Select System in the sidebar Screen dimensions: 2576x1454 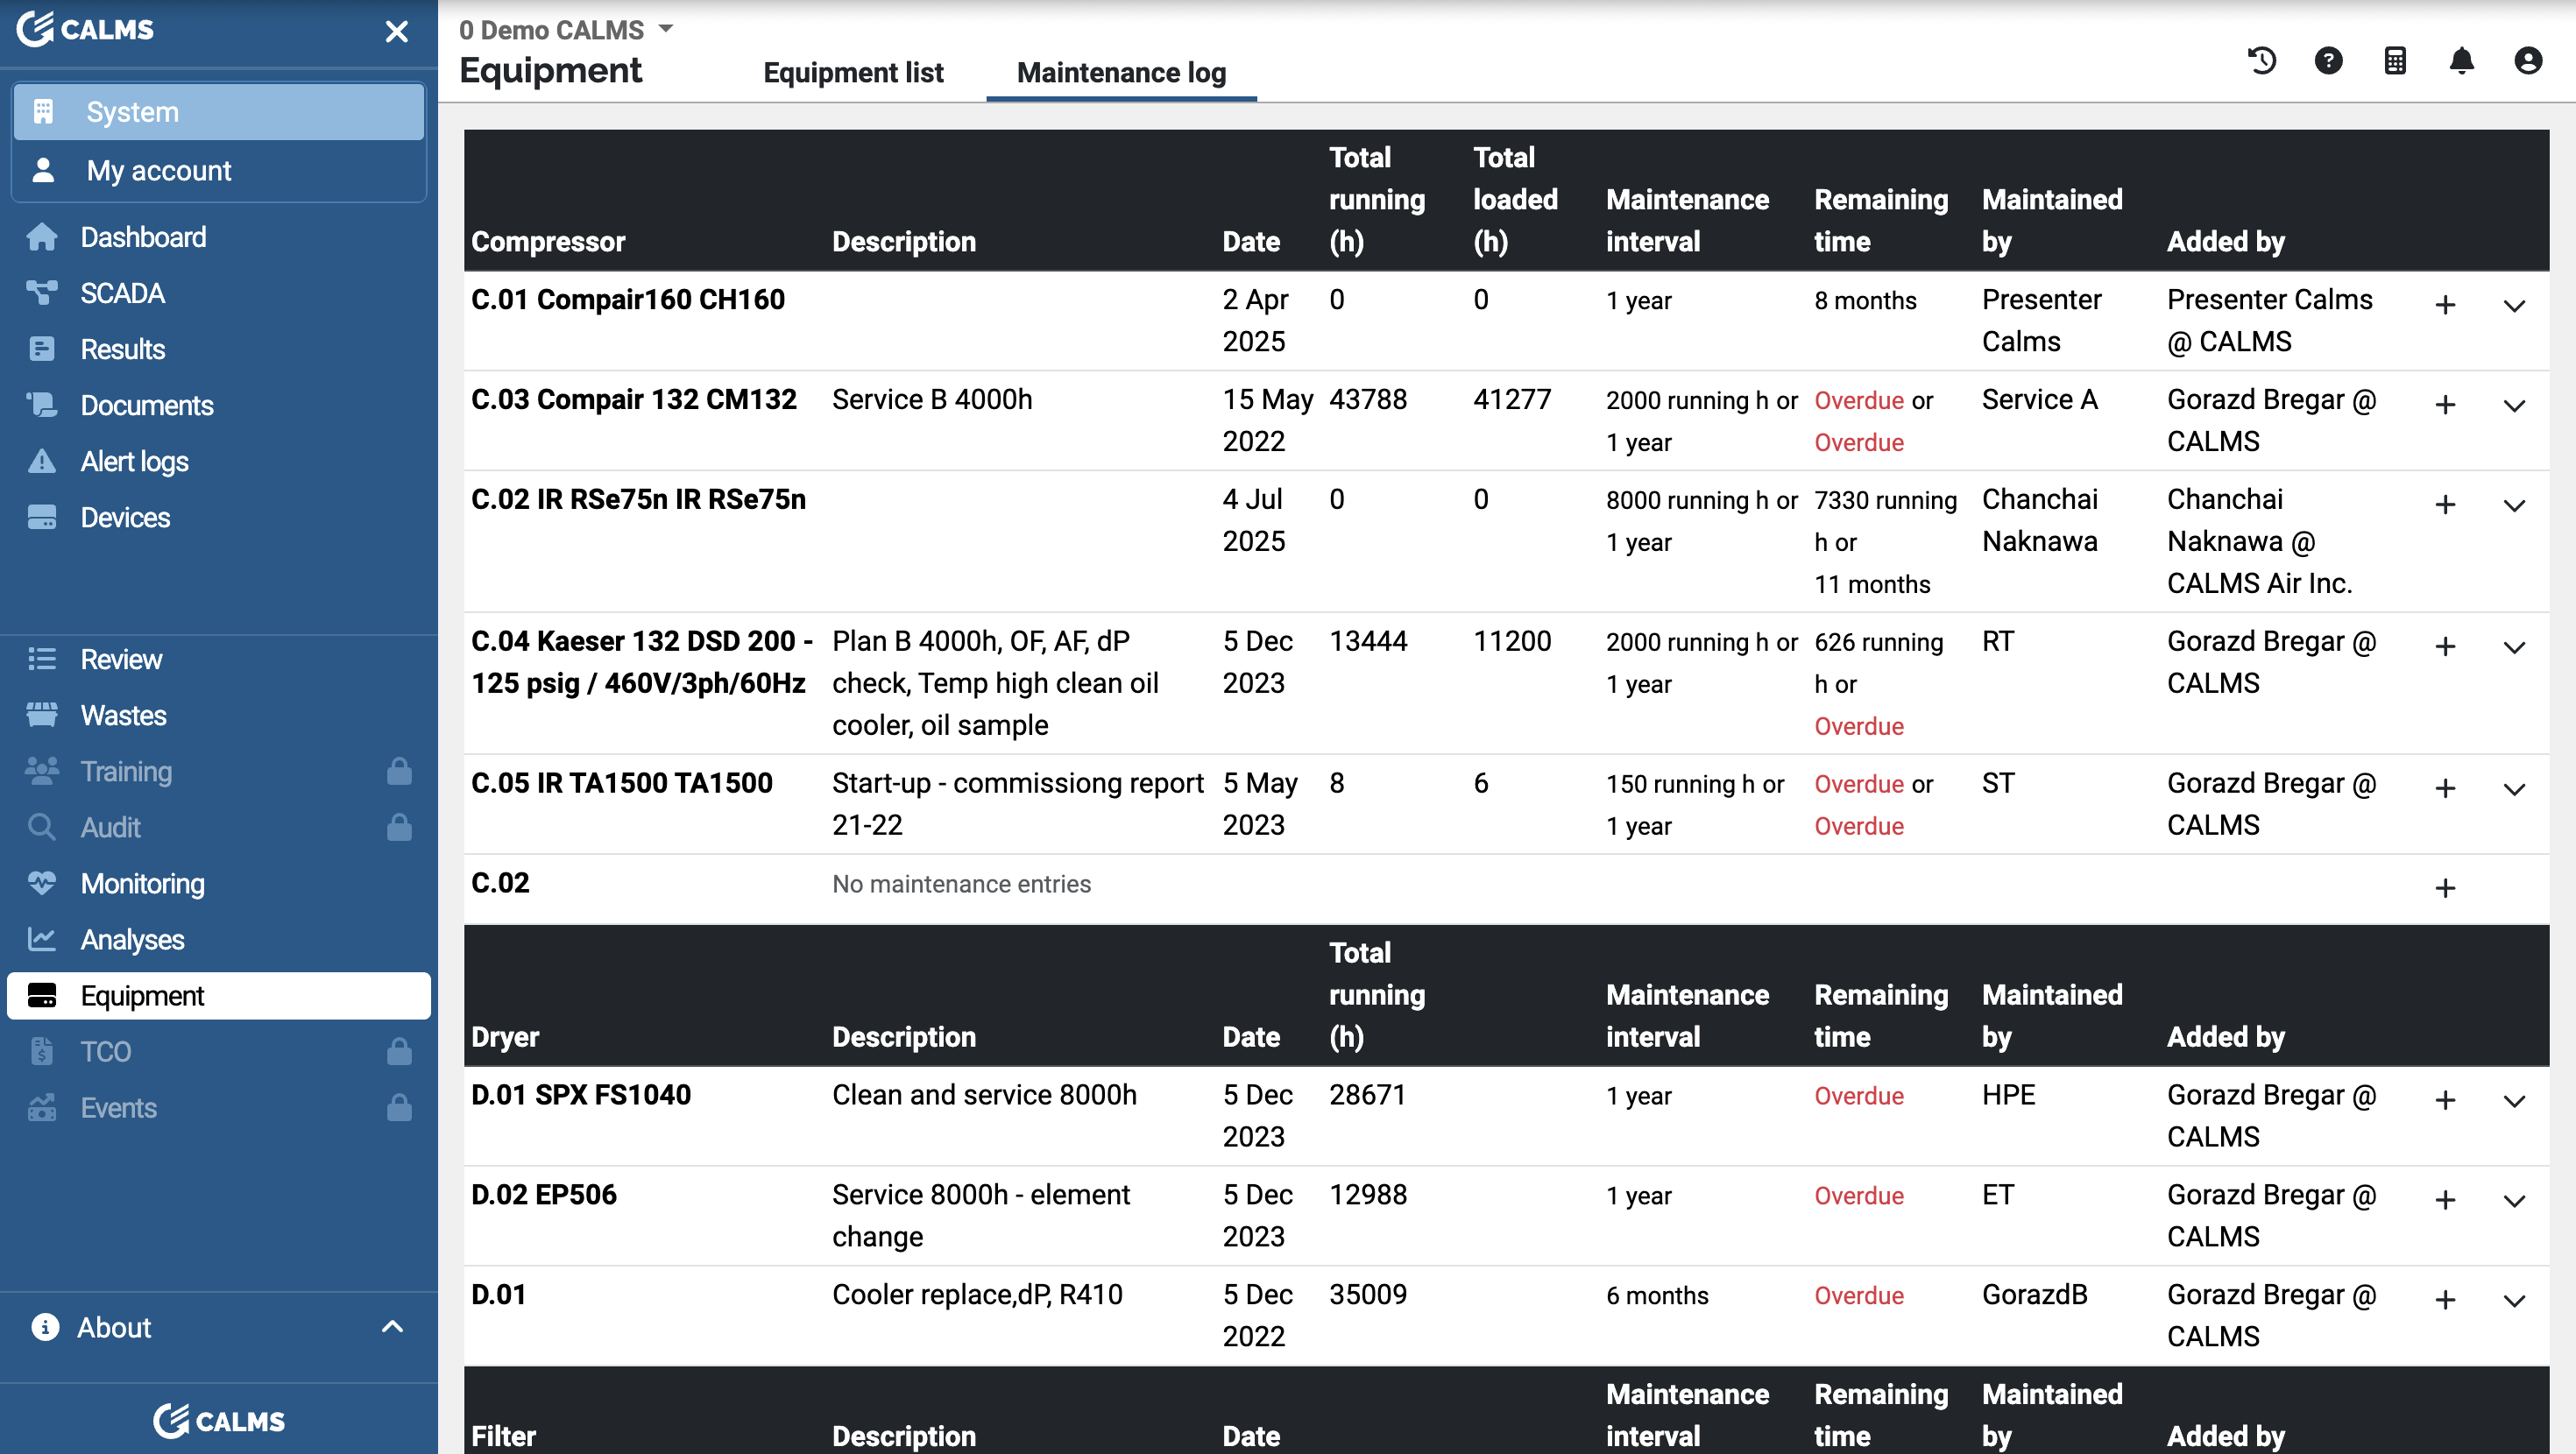219,111
